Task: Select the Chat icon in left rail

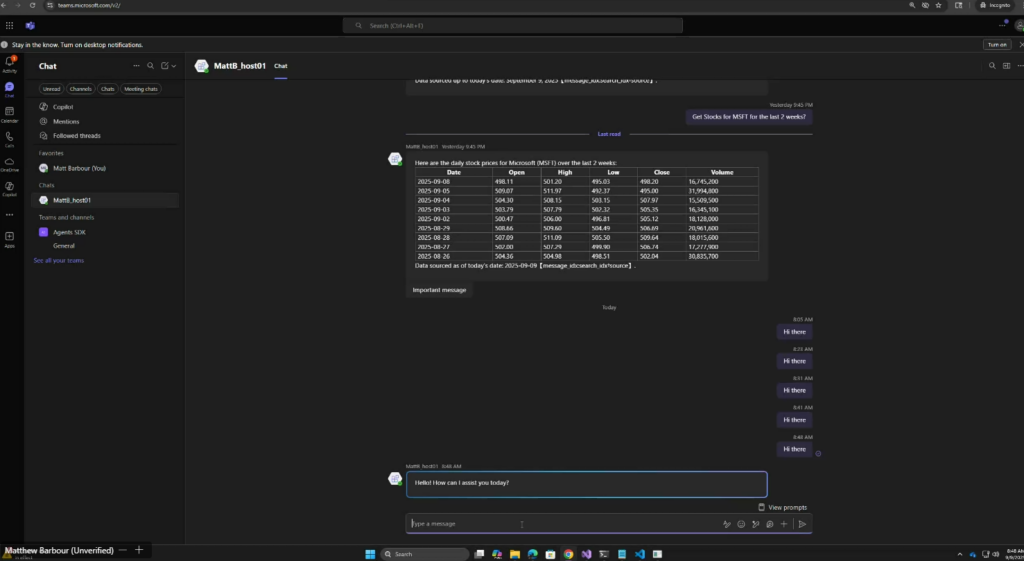Action: [x=9, y=89]
